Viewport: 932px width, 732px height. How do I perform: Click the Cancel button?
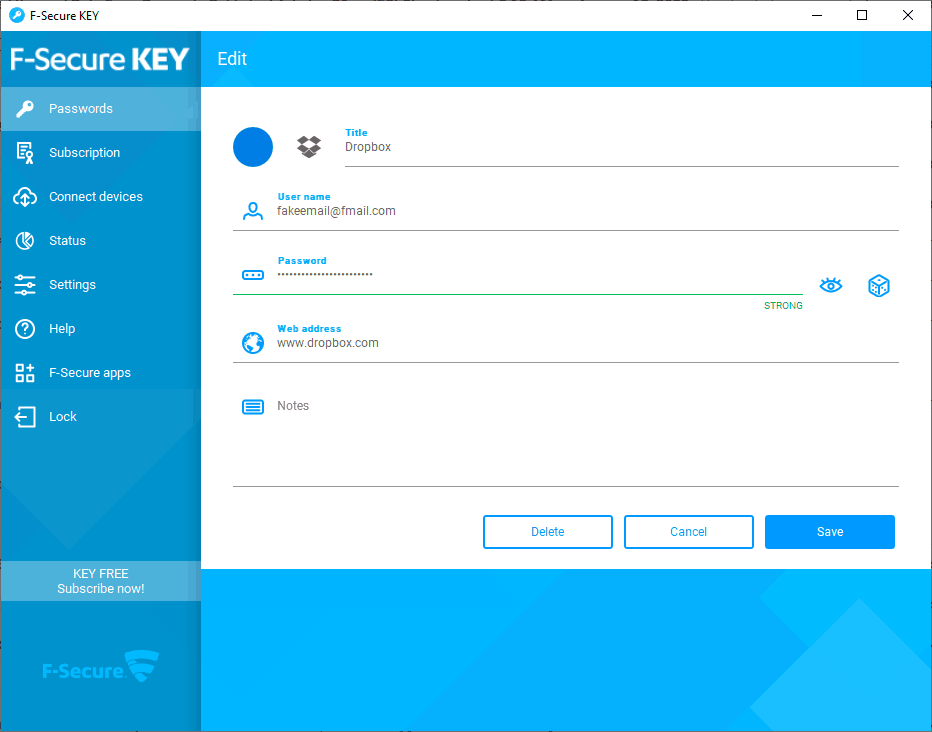688,532
